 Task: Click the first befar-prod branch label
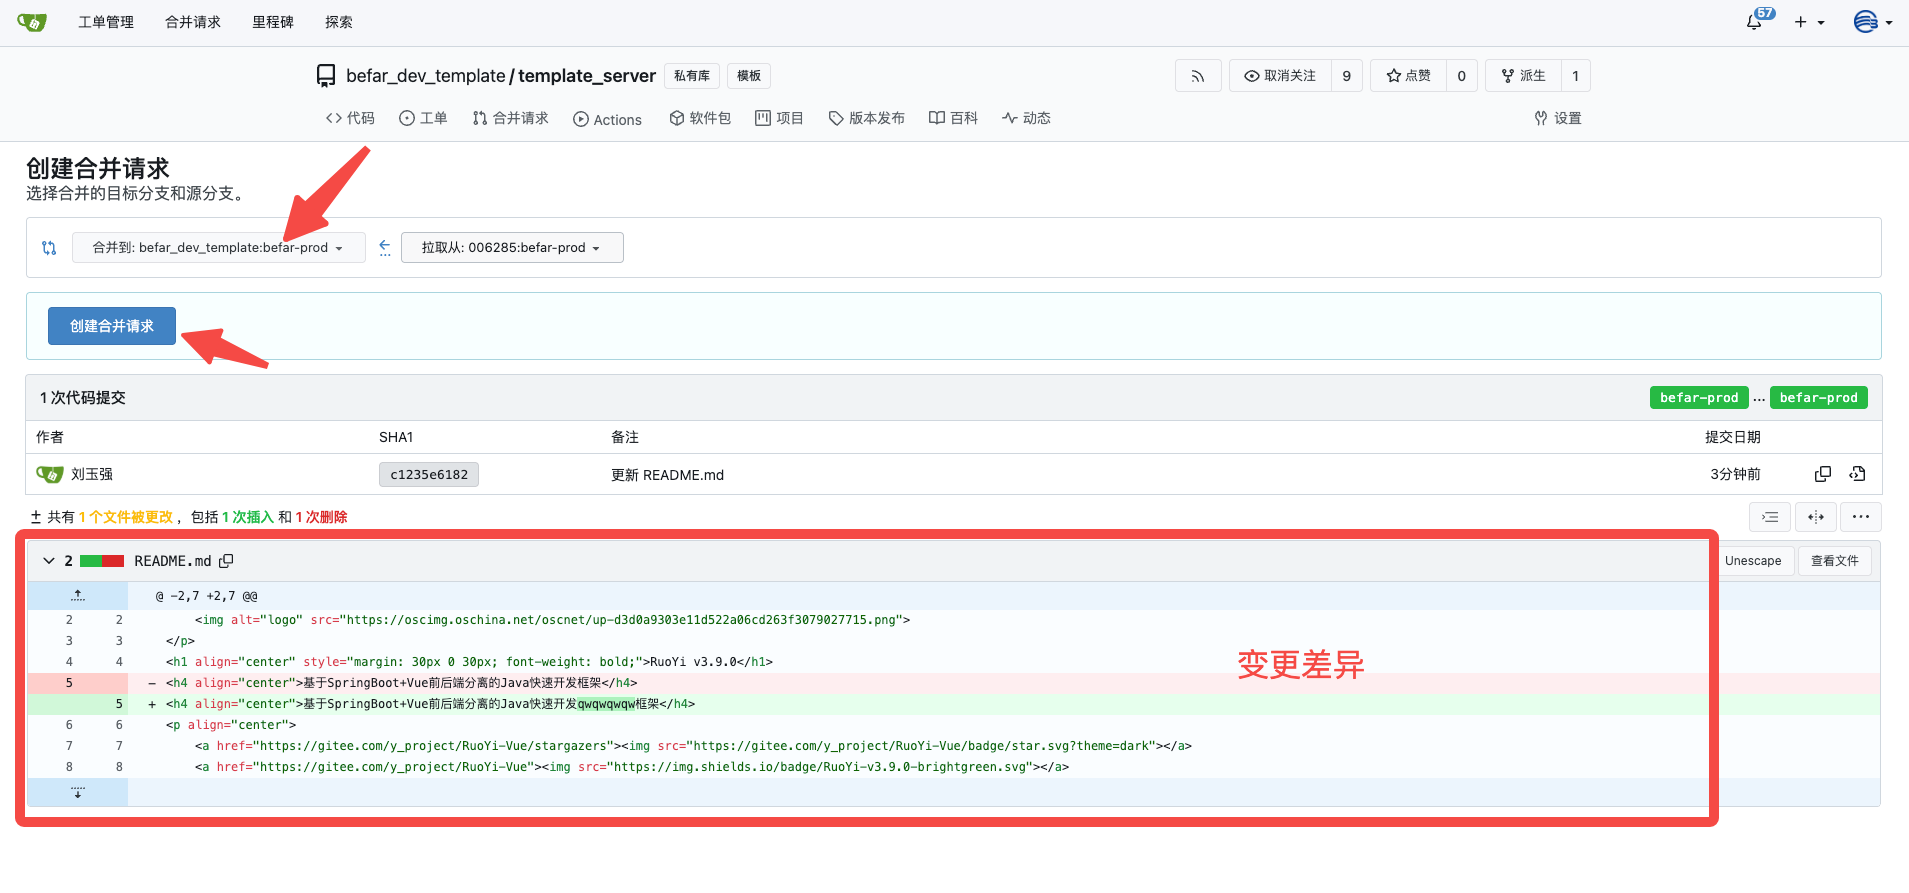click(1699, 397)
